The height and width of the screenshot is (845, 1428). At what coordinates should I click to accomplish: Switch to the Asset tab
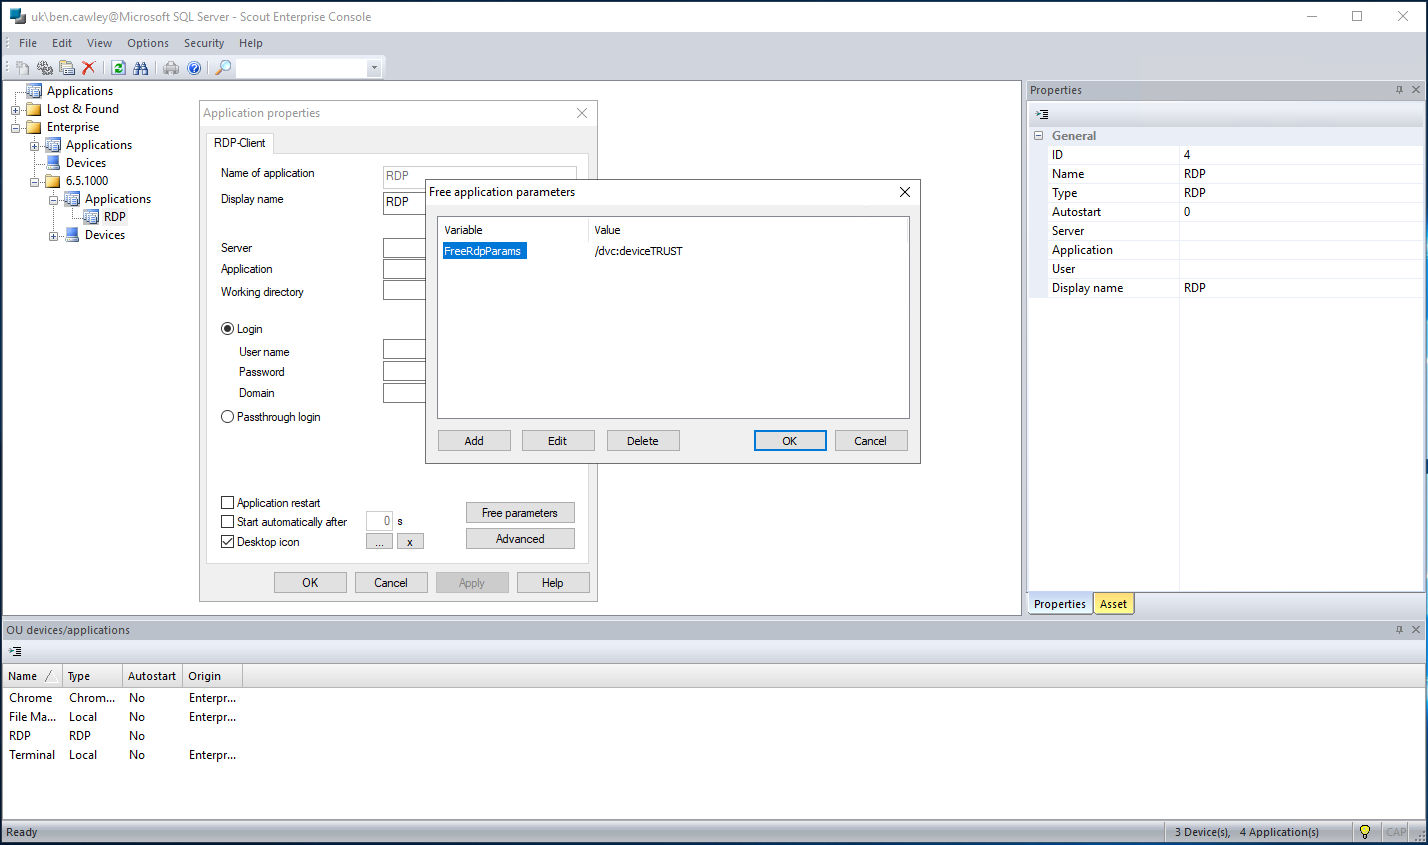tap(1113, 603)
